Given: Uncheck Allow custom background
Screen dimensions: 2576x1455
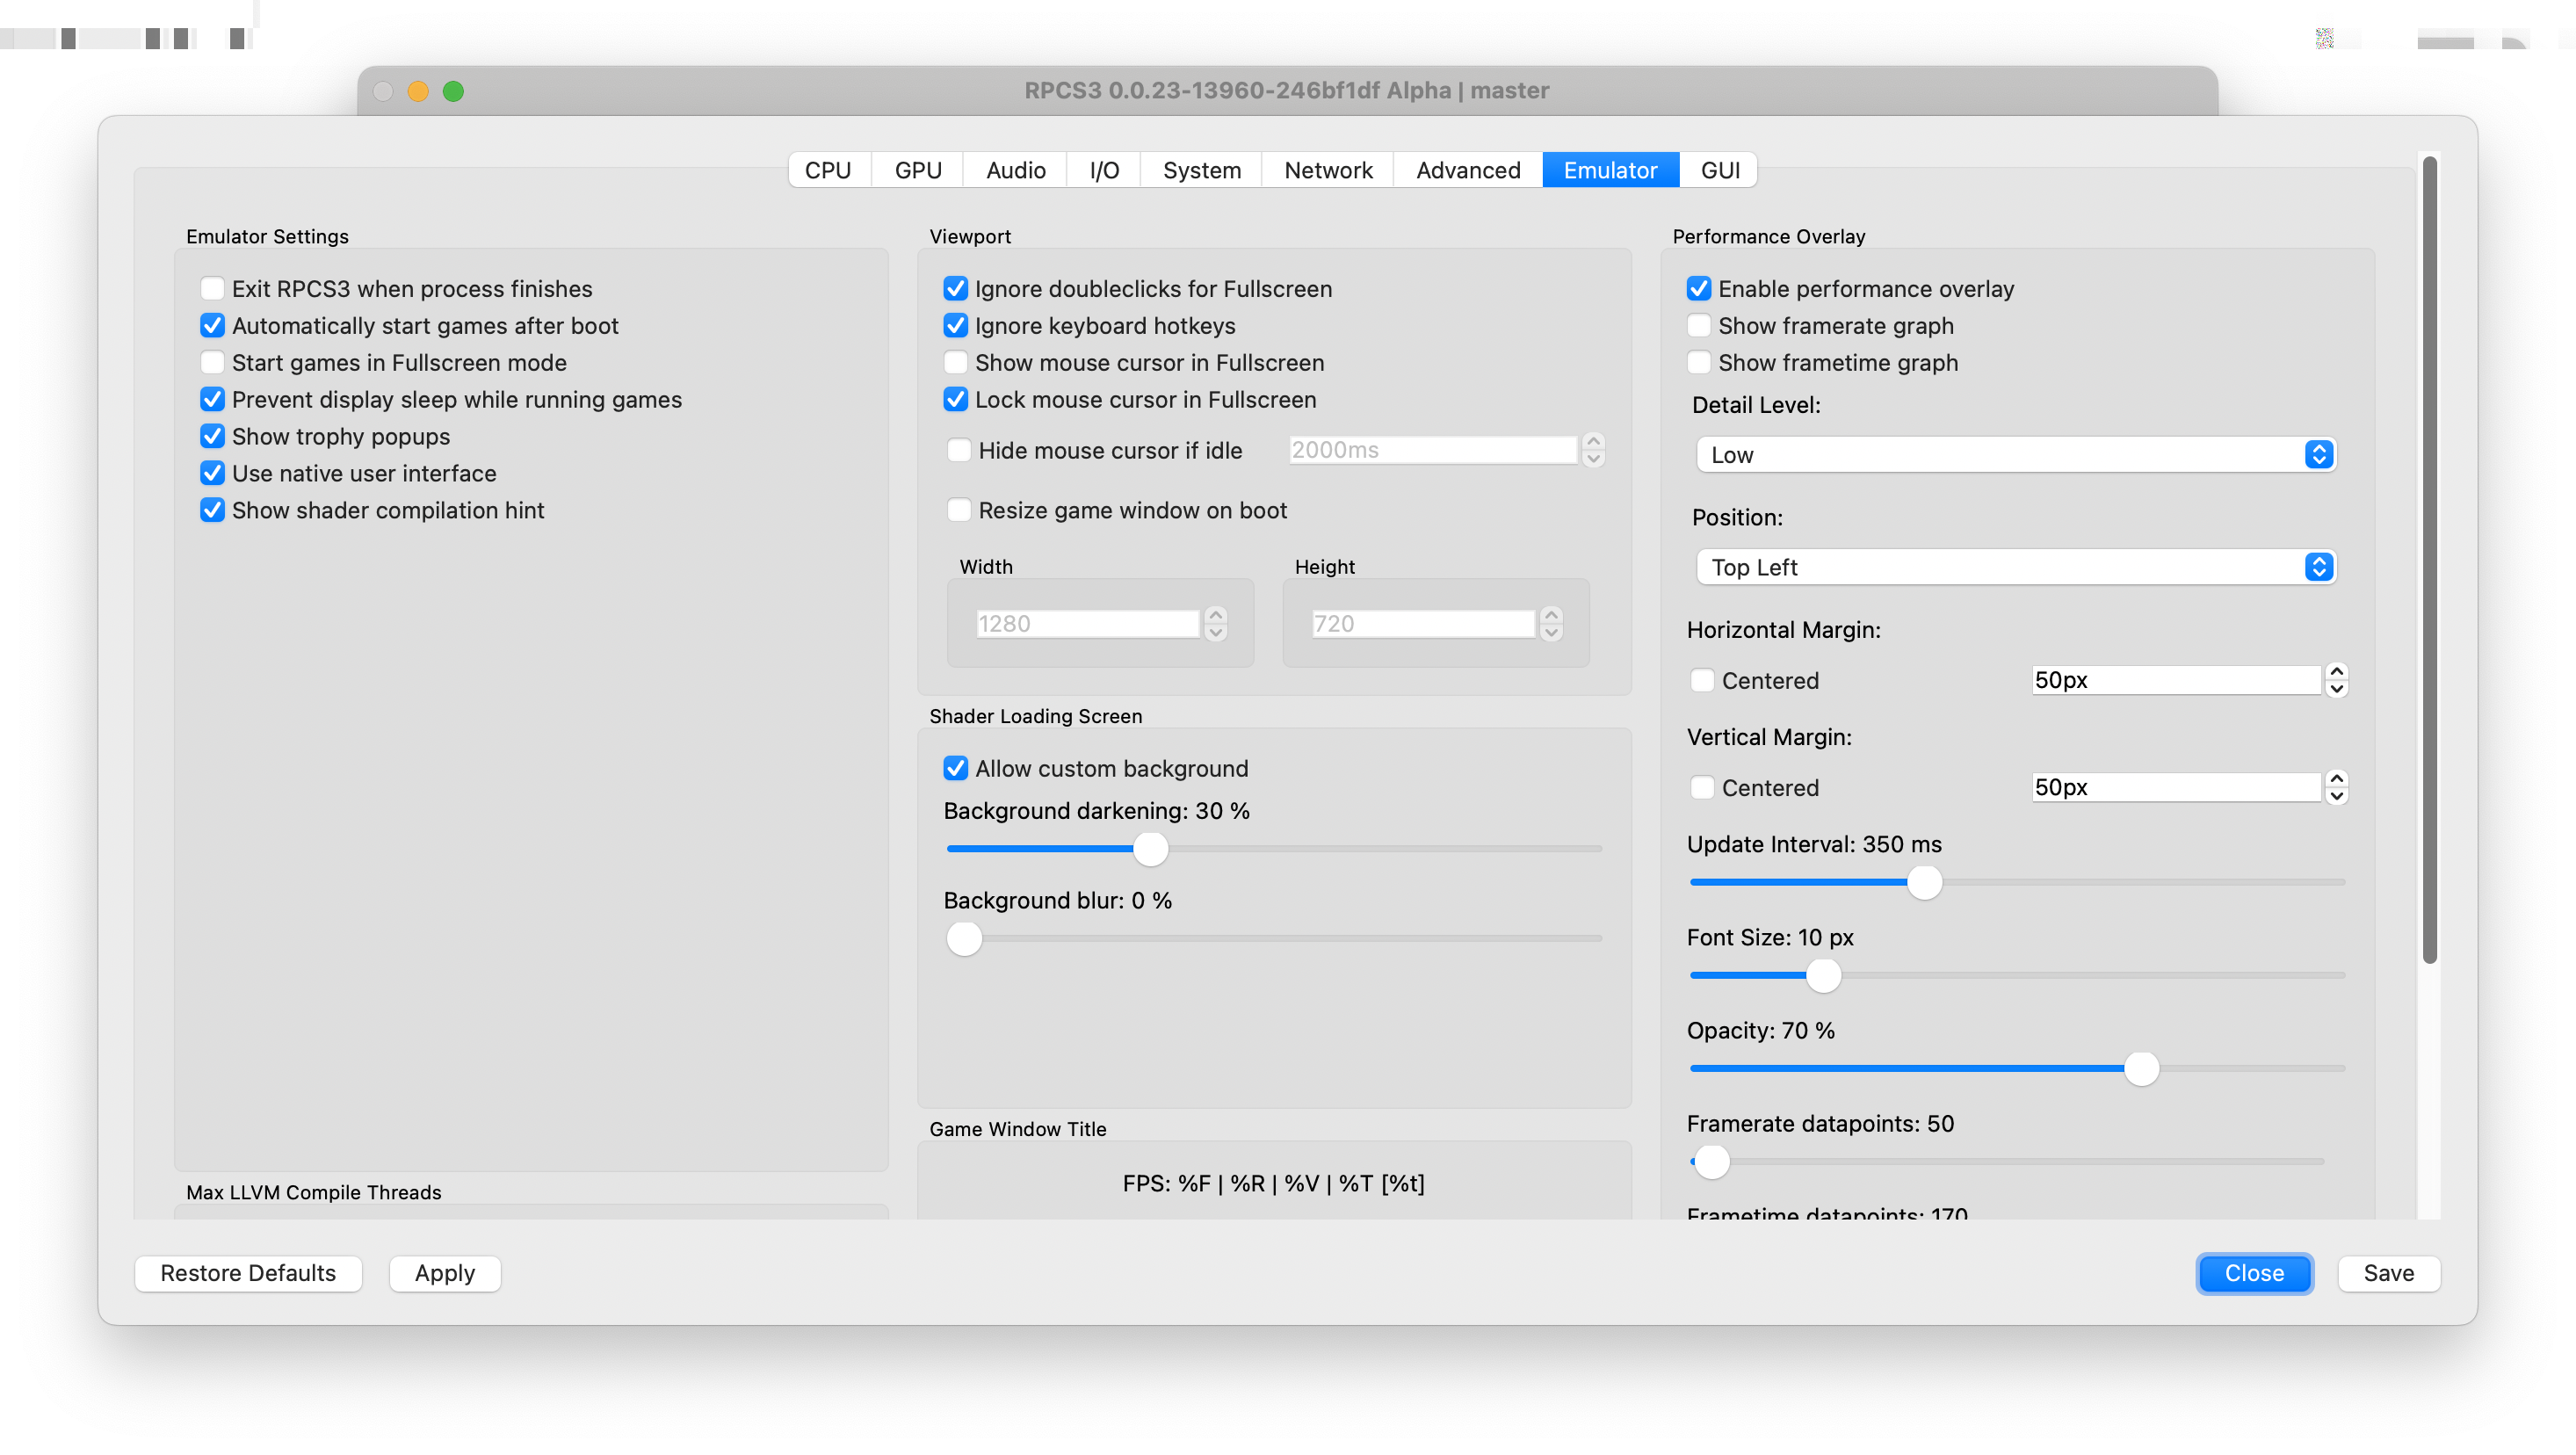Looking at the screenshot, I should coord(955,769).
